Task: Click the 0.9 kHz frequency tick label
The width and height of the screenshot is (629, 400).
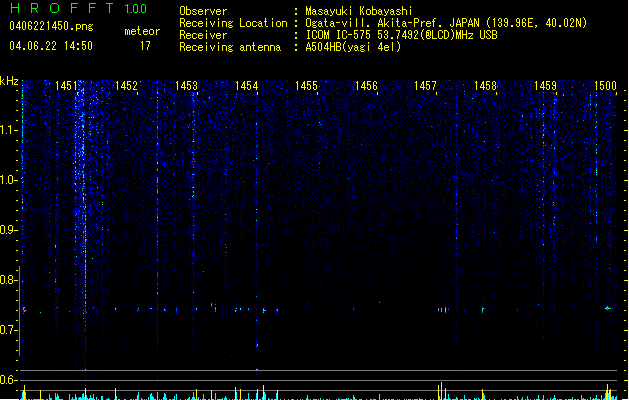Action: (8, 230)
